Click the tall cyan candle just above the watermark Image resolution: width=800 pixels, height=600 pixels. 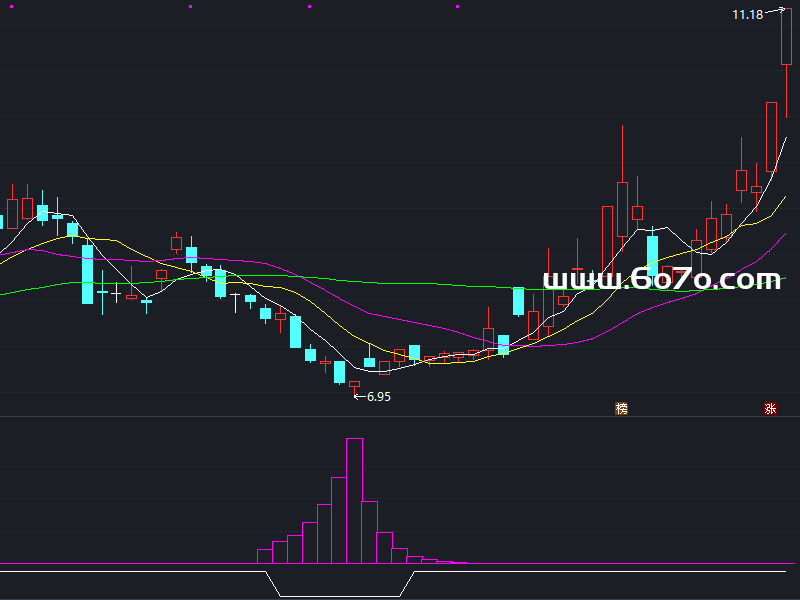[x=652, y=252]
